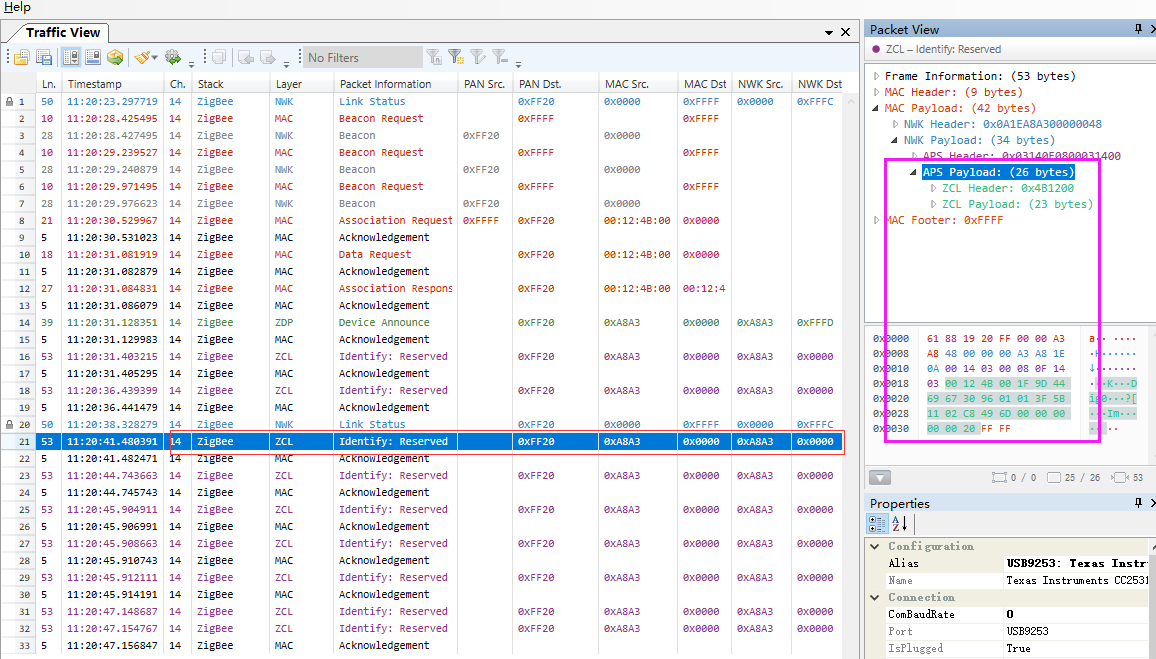Click the clear packets broom icon
This screenshot has width=1156, height=659.
(x=143, y=58)
